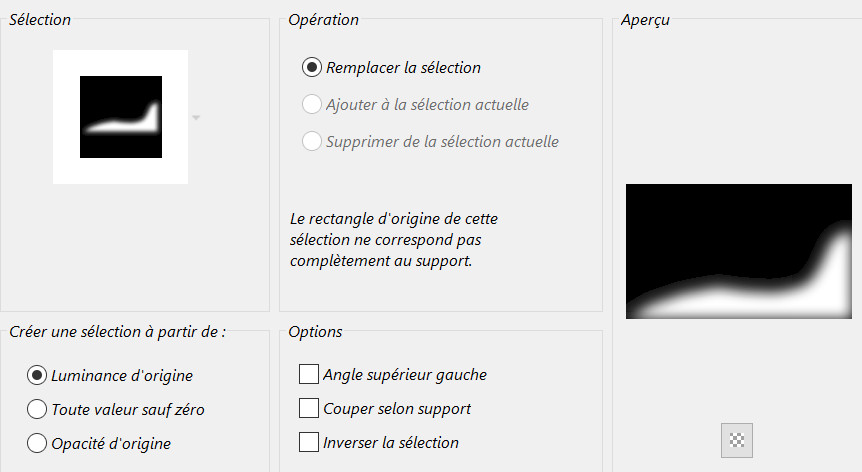This screenshot has width=862, height=472.
Task: Choose Supprimer de la sélection actuelle
Action: click(x=312, y=141)
